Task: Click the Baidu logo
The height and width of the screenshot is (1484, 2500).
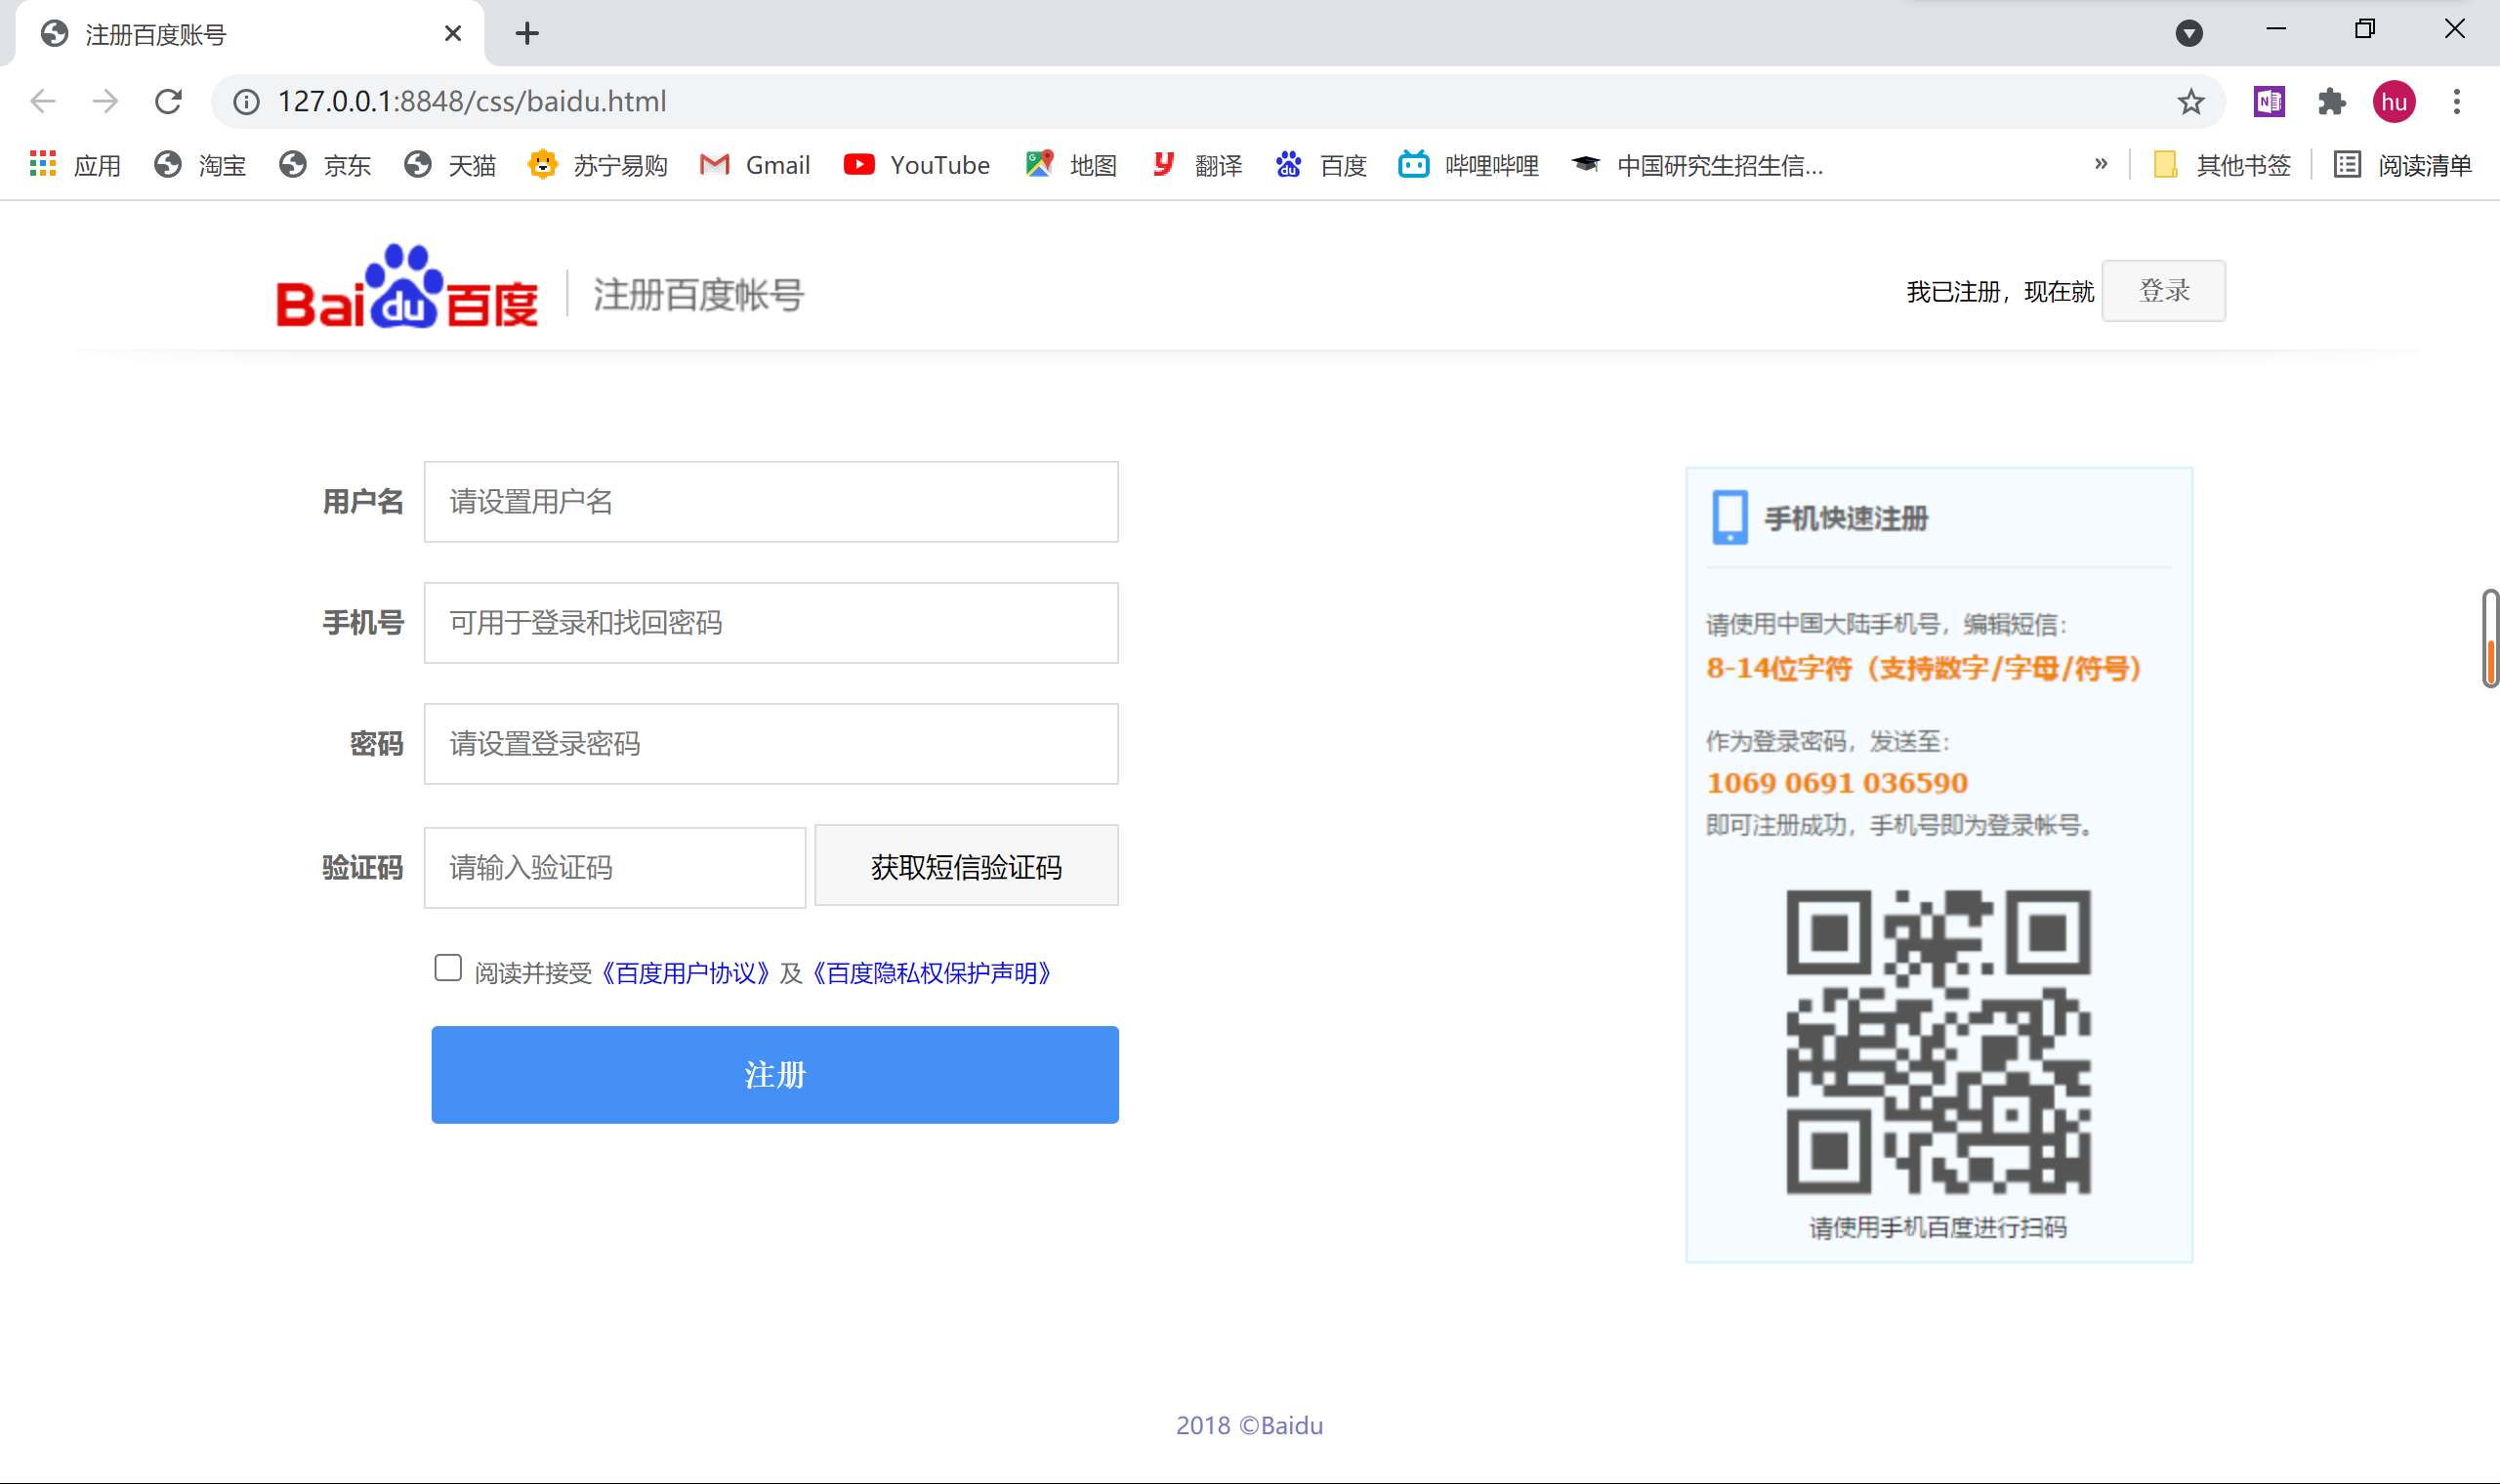Action: pos(407,287)
